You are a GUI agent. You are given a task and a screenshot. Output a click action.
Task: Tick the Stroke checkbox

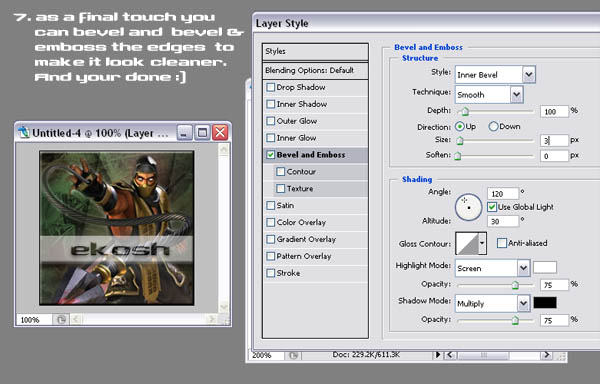[x=270, y=273]
